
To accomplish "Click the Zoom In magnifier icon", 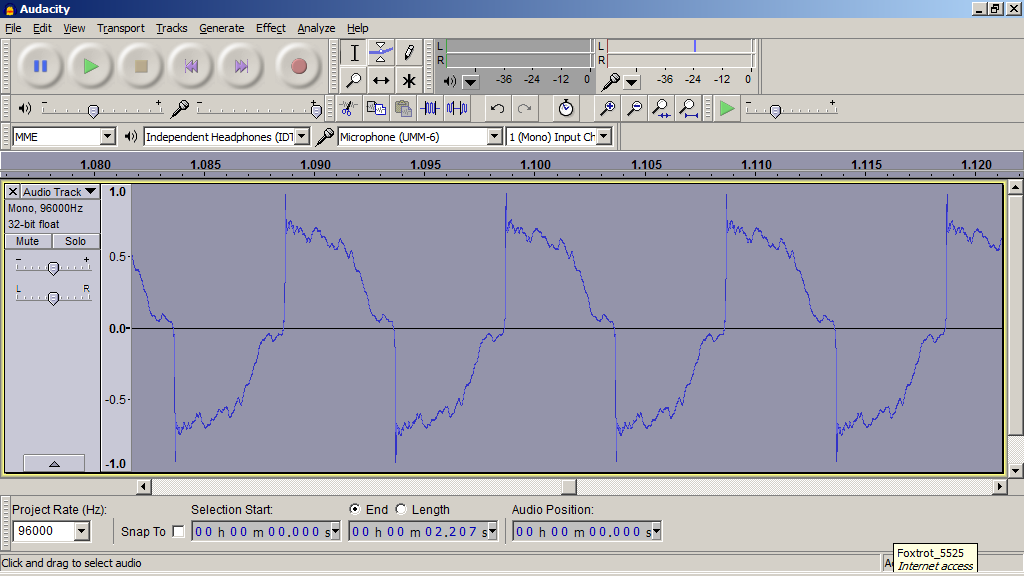I will 607,108.
